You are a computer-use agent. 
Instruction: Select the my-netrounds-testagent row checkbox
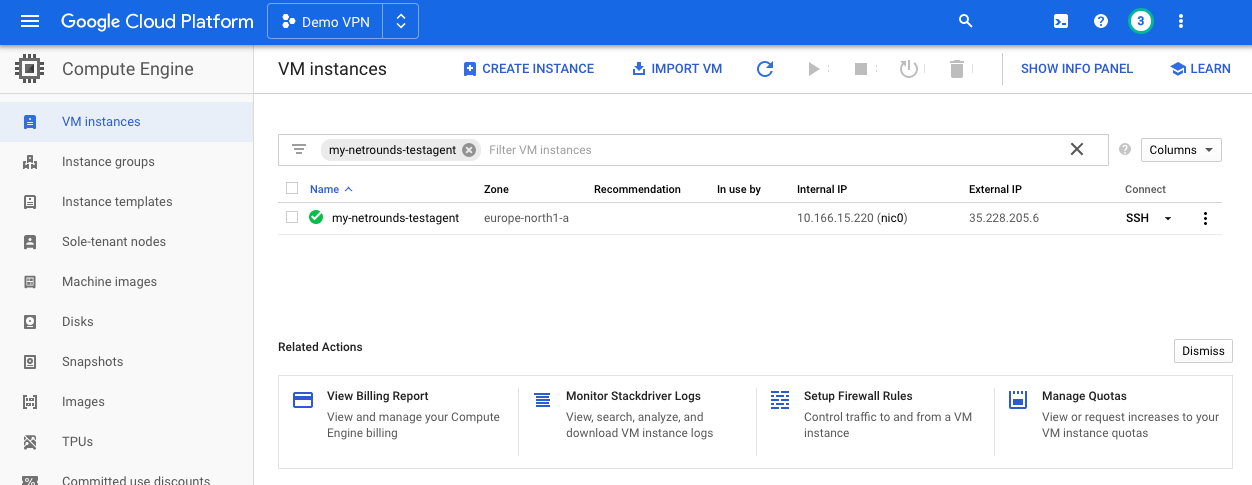(292, 217)
